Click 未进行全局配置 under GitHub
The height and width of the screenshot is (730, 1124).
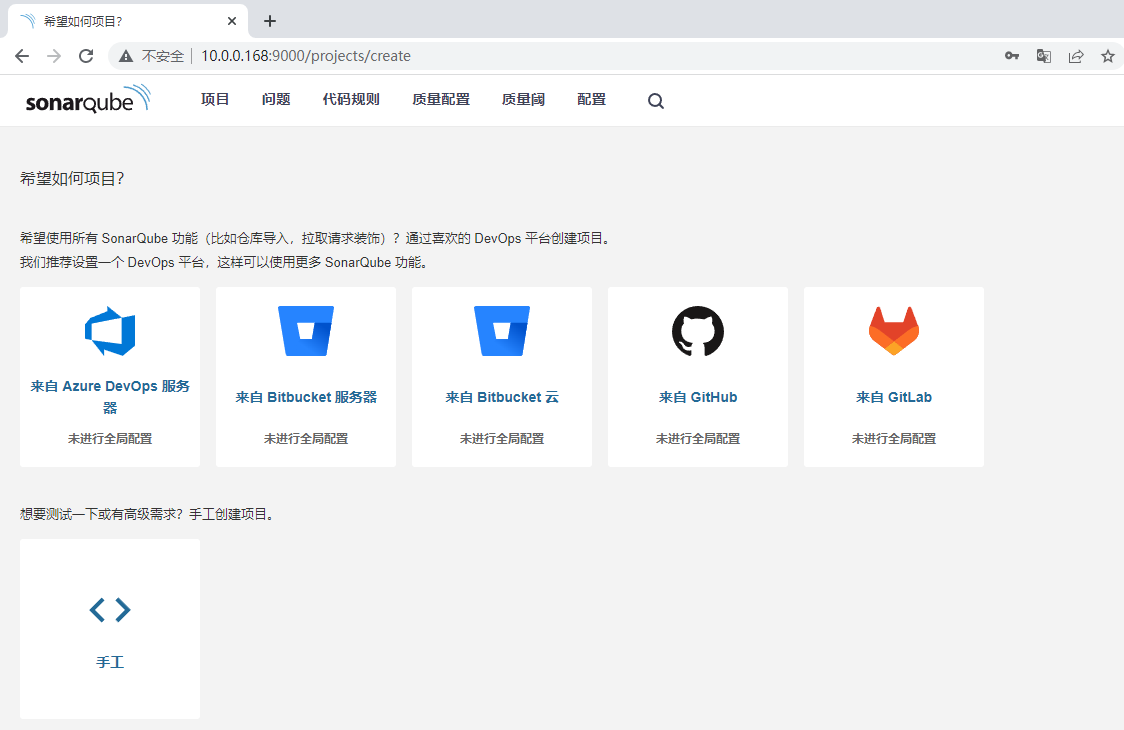click(697, 438)
